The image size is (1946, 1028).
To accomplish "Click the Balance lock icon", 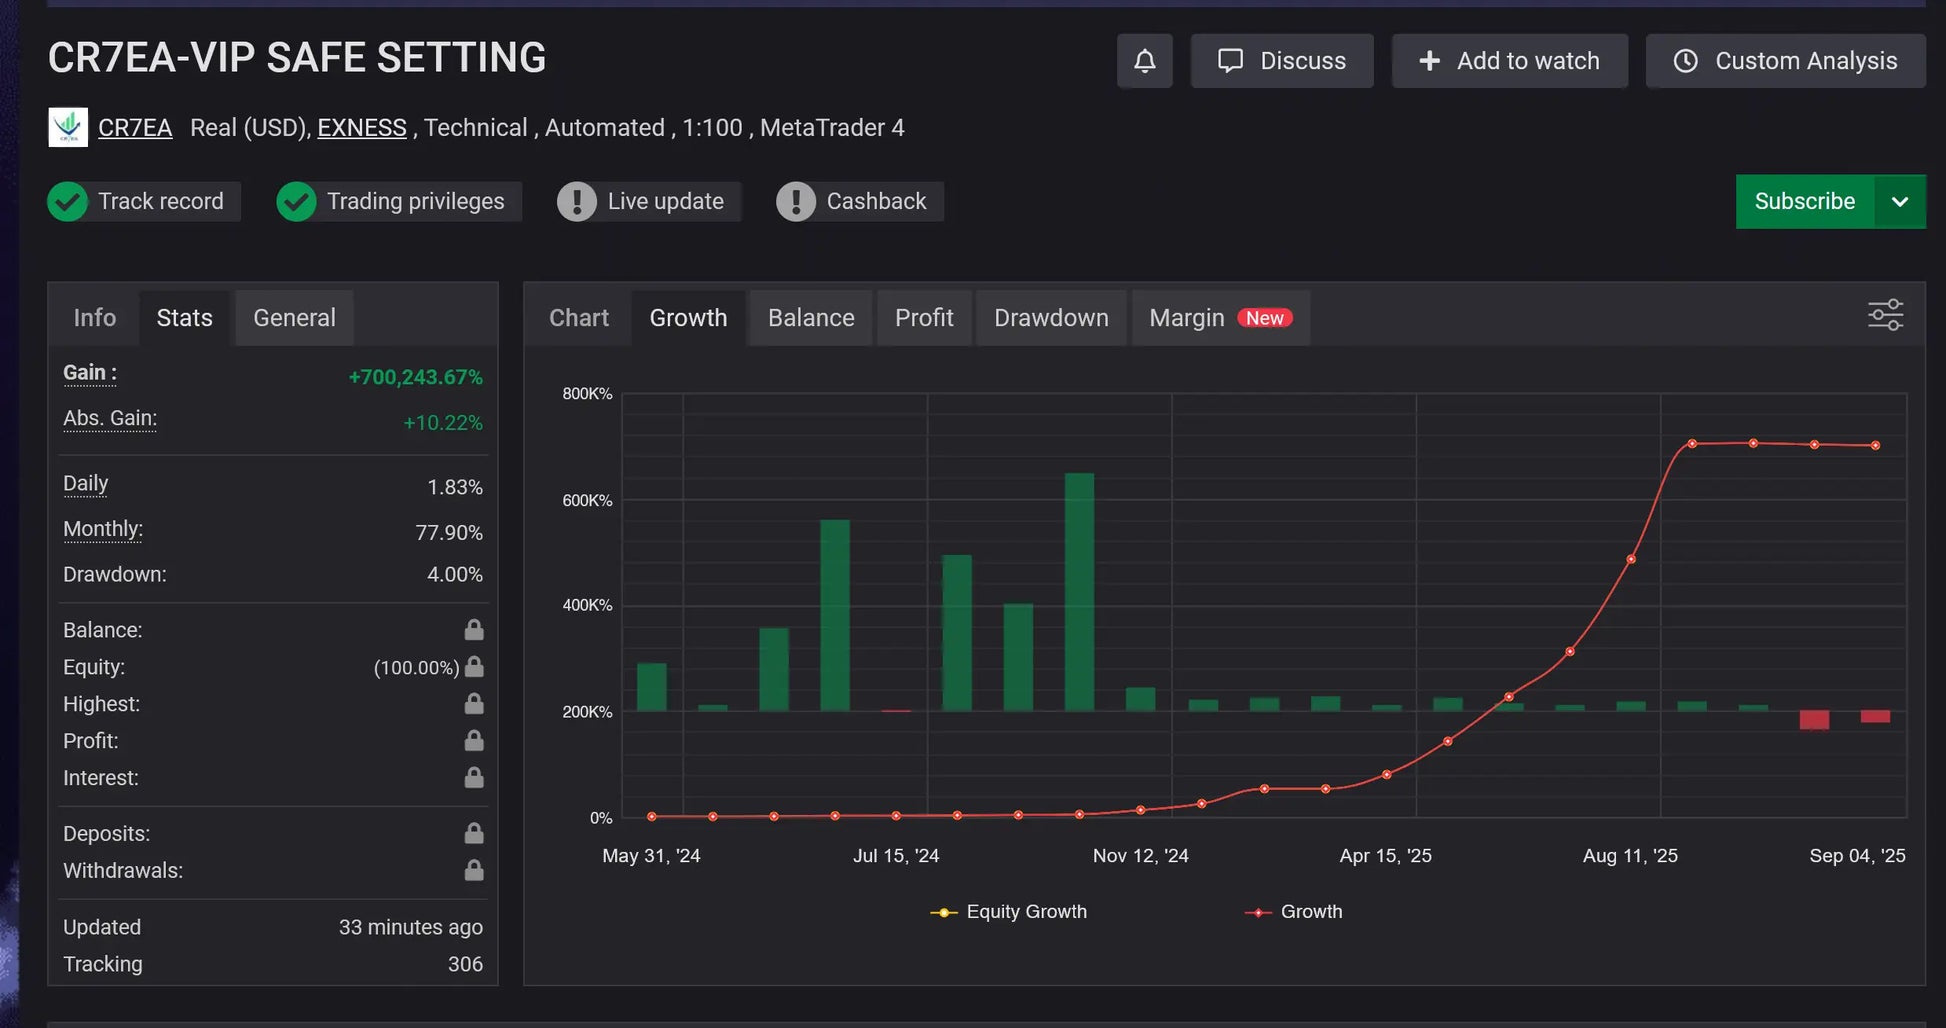I will [474, 629].
